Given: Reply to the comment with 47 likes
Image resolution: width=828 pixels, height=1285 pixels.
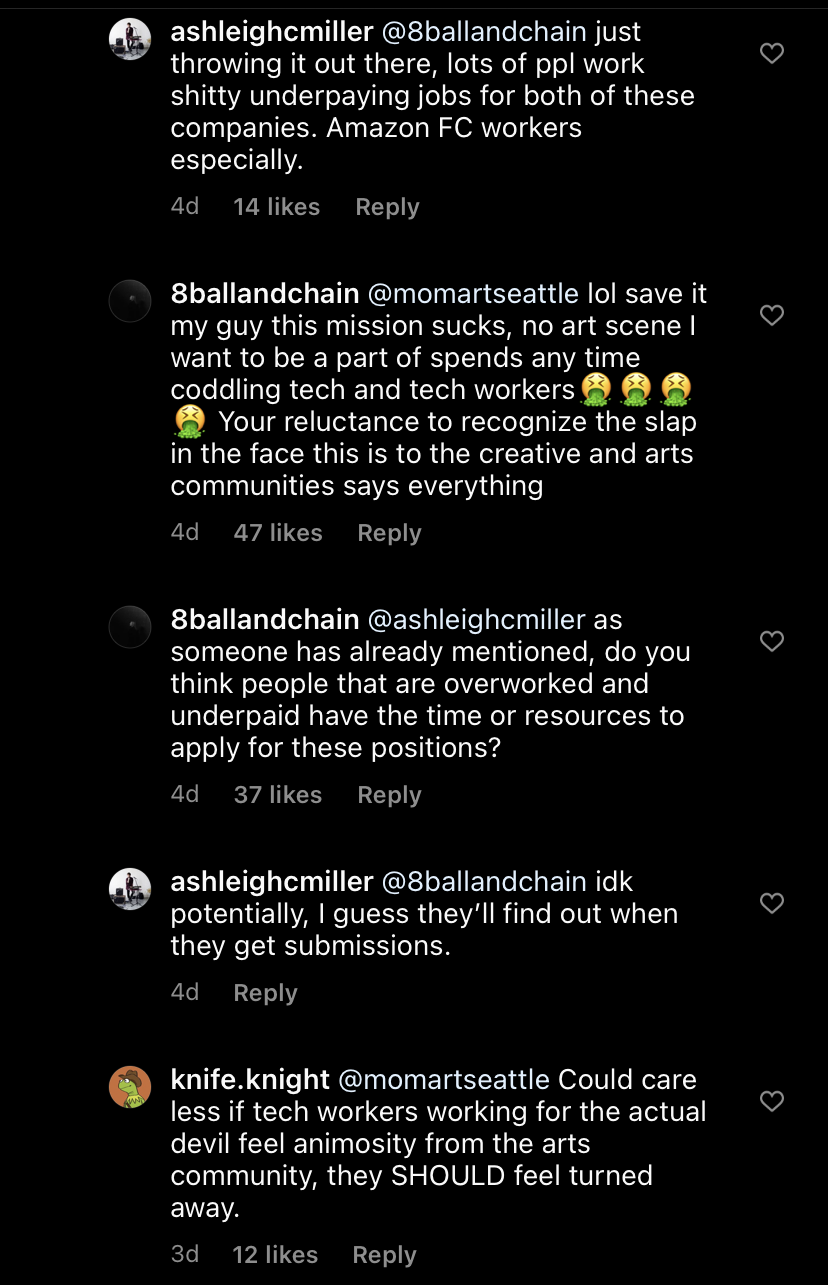Looking at the screenshot, I should (389, 533).
